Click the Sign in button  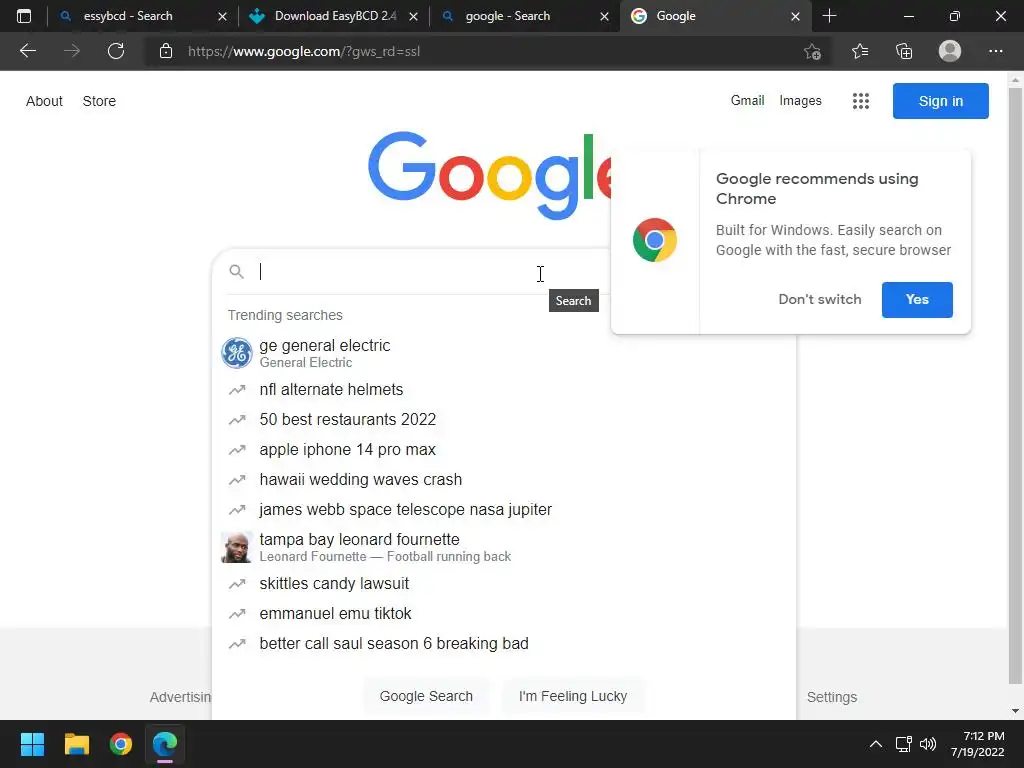click(940, 101)
